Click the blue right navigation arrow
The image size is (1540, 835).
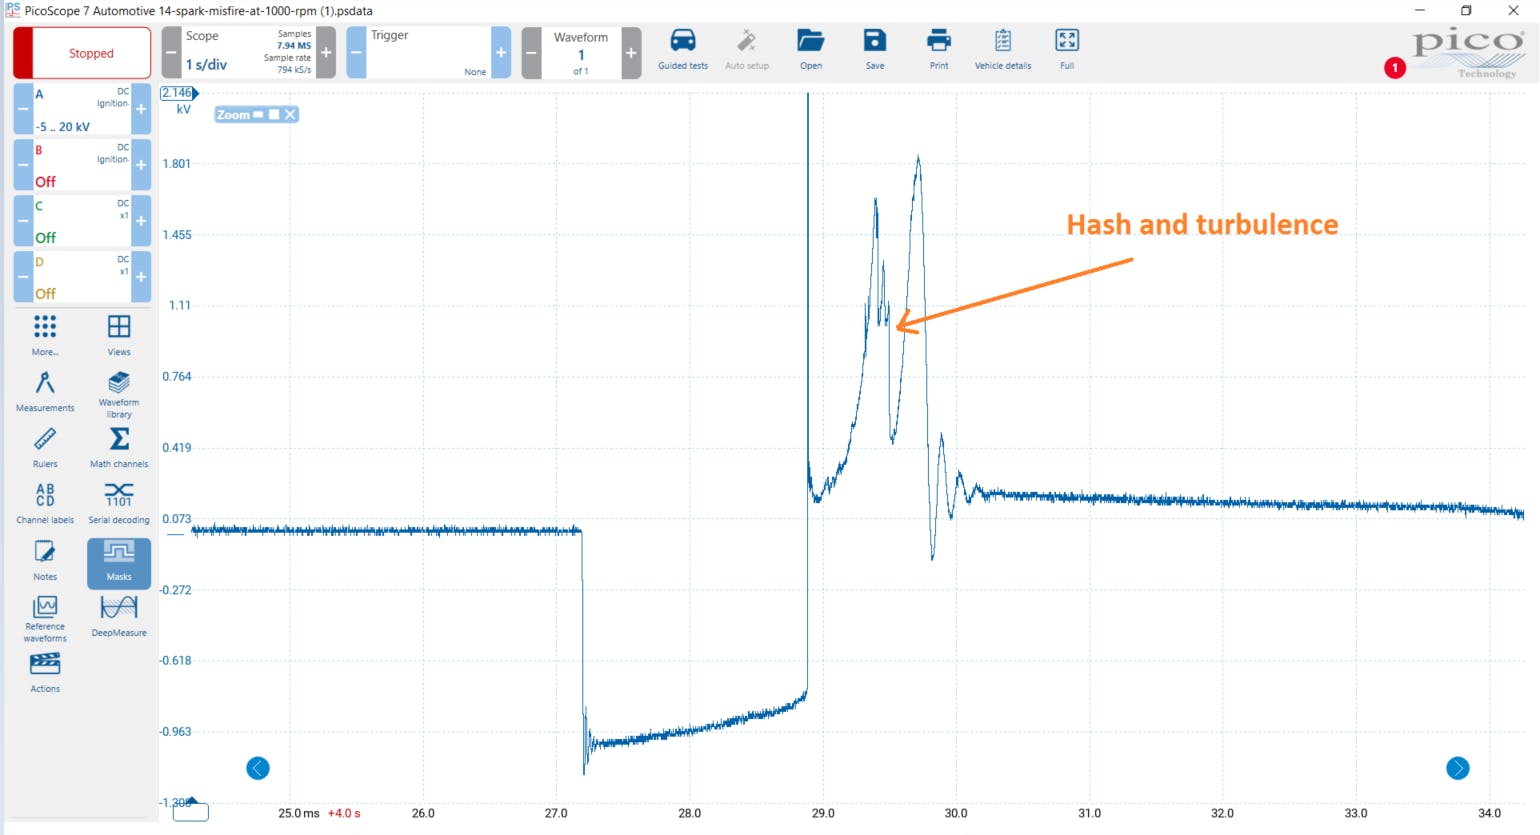[1458, 769]
